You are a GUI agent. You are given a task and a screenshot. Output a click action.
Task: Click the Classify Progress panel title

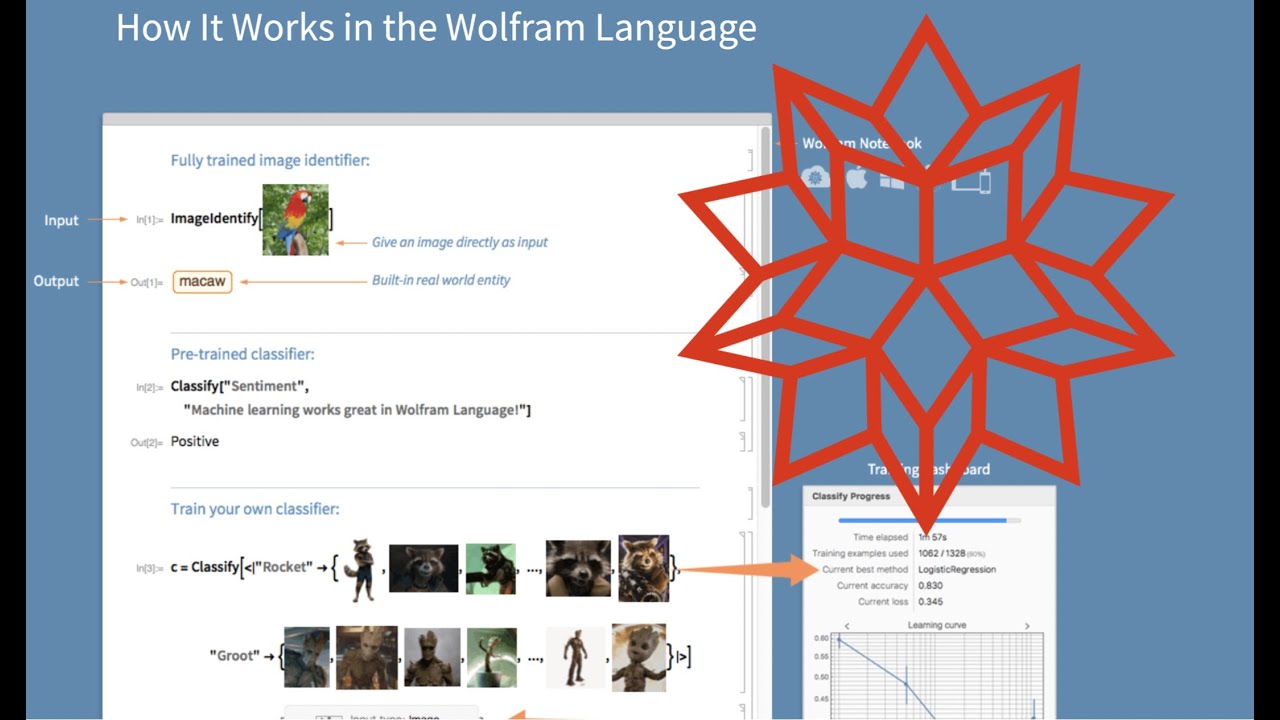(x=851, y=496)
